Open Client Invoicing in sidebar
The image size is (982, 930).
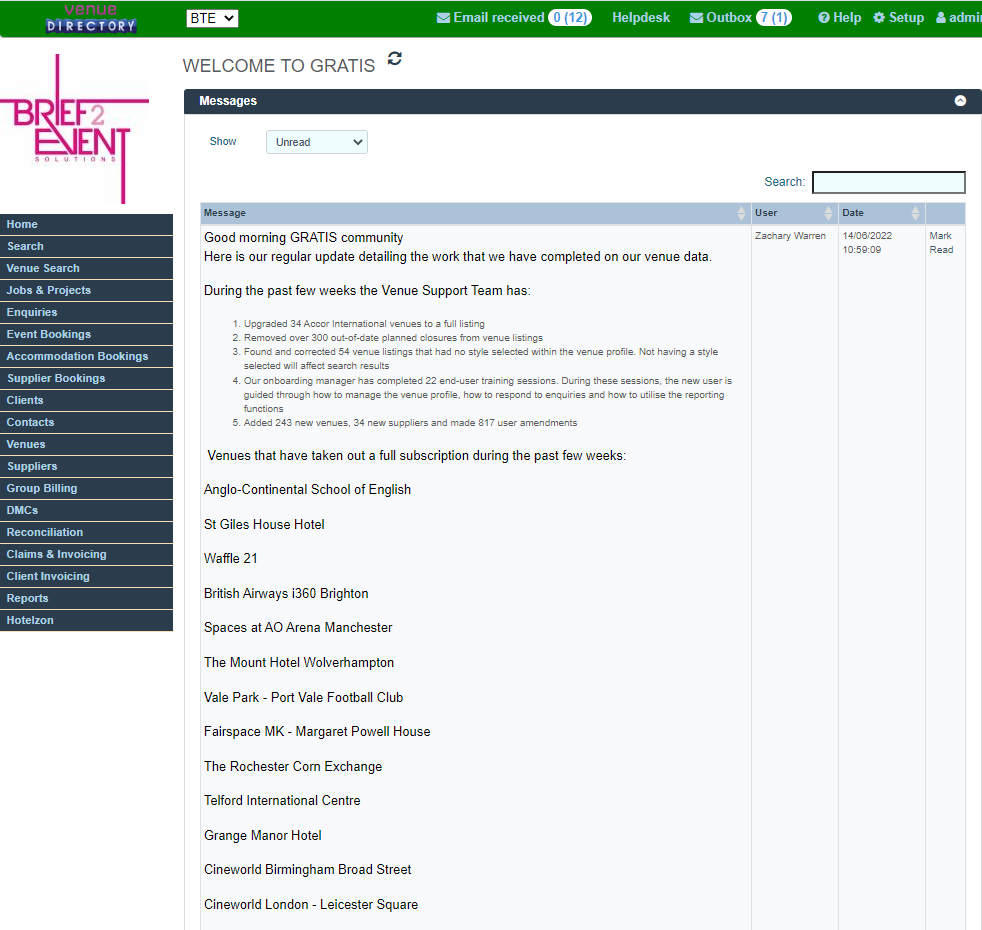[86, 576]
